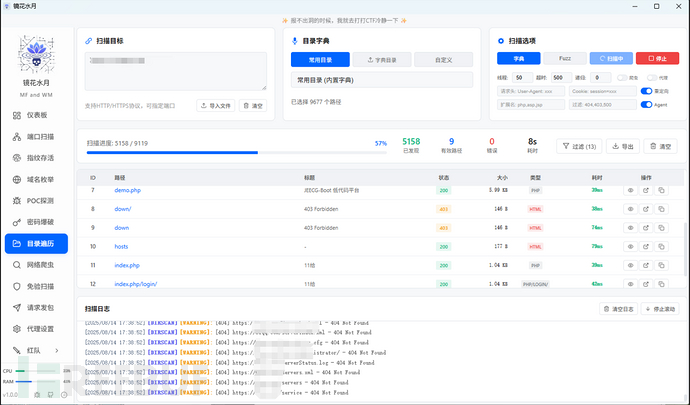The width and height of the screenshot is (690, 405).
Task: Click 清空日志 to clear log
Action: [x=618, y=309]
